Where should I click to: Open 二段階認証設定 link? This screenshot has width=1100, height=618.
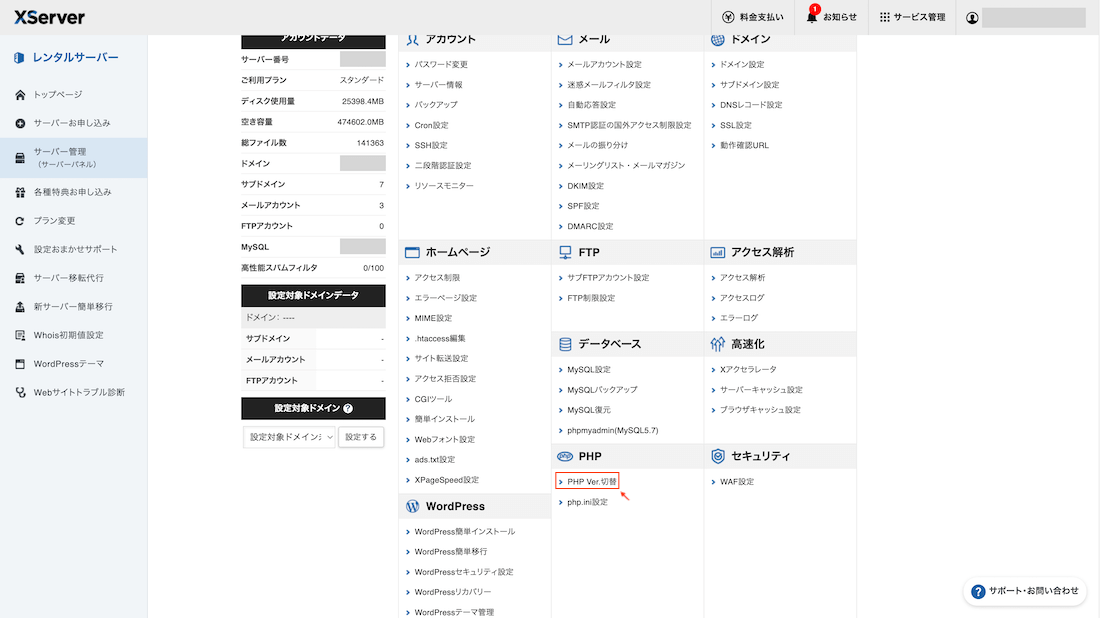443,166
